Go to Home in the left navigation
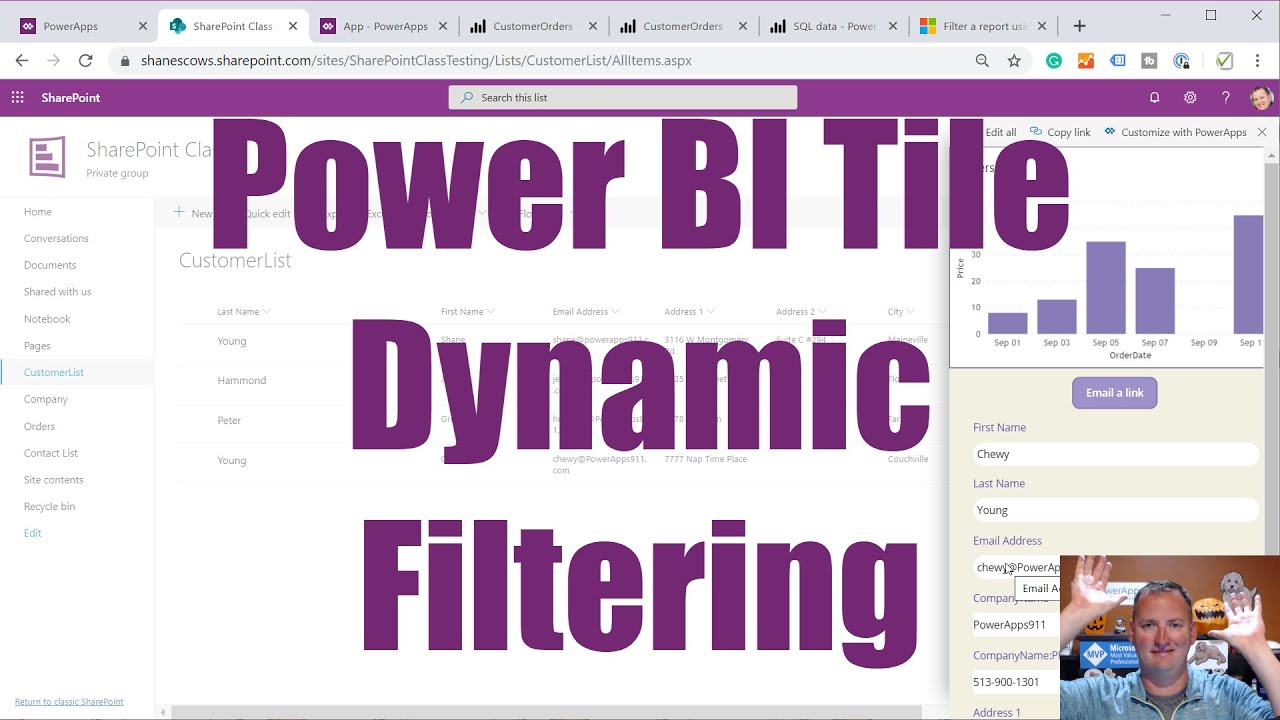1280x720 pixels. click(38, 212)
